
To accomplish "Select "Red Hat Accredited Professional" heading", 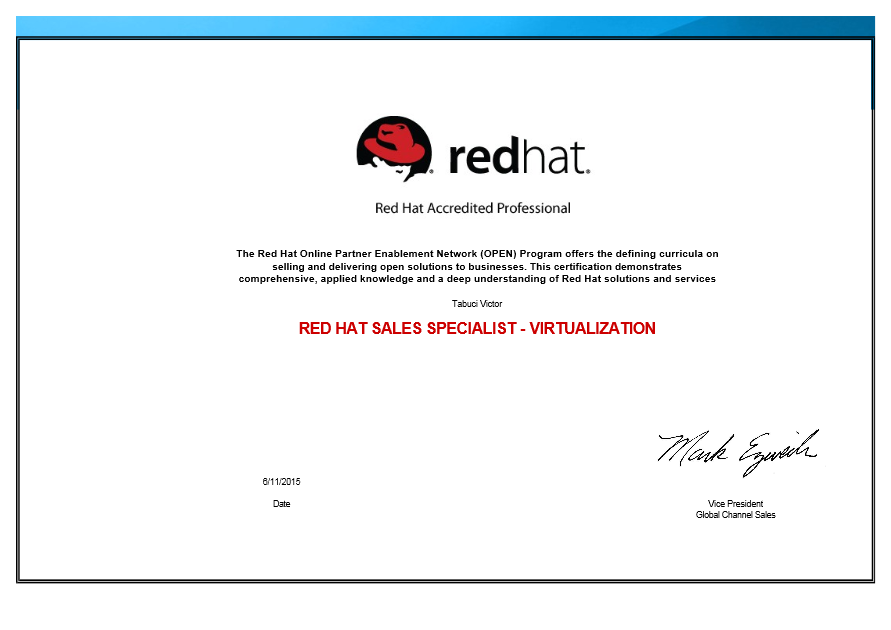I will pos(473,208).
